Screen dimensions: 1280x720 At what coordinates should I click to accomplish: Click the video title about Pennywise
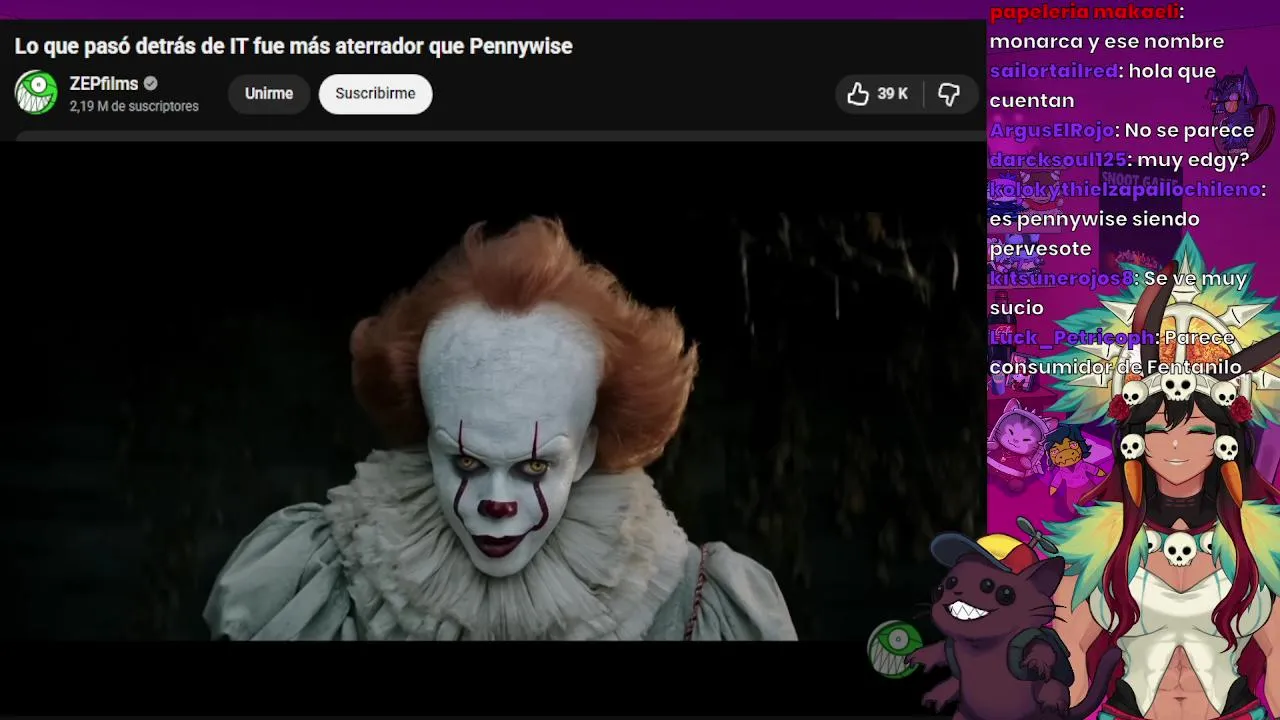(x=293, y=46)
